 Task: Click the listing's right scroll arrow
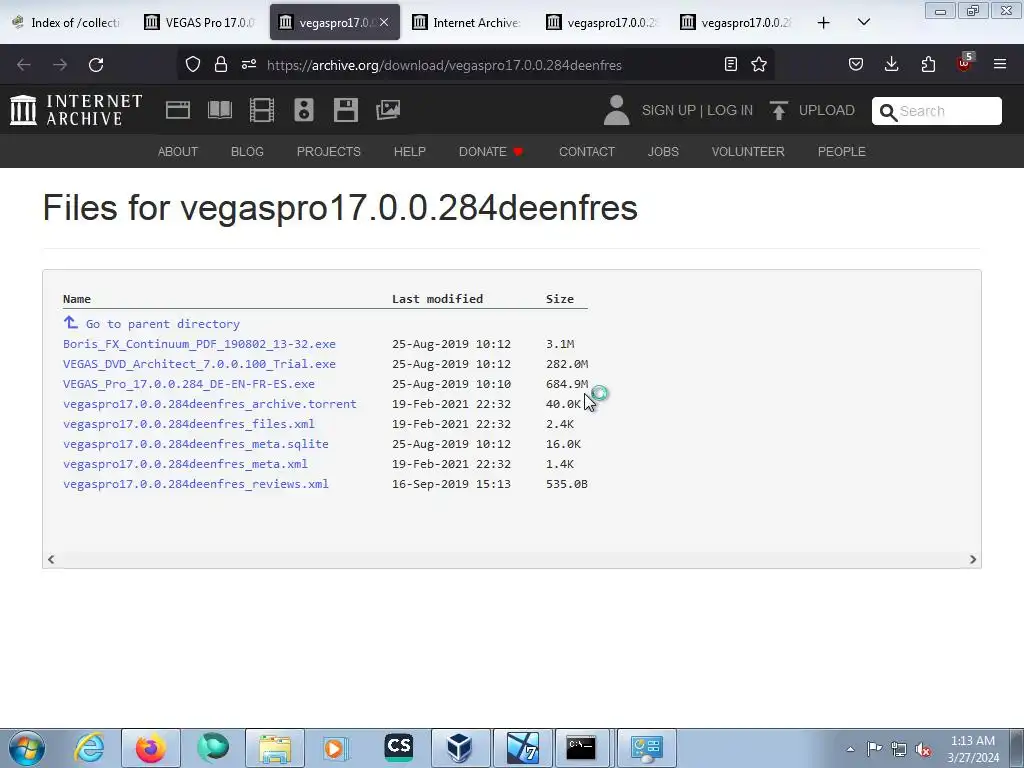(972, 560)
